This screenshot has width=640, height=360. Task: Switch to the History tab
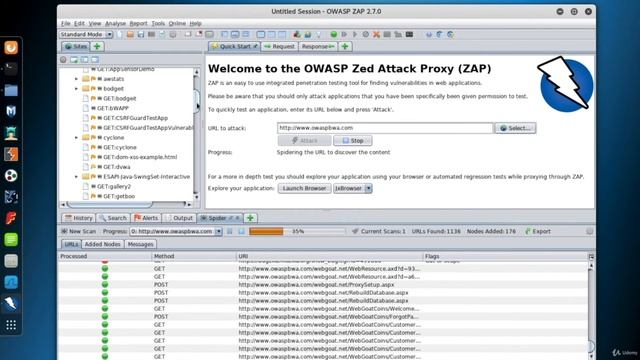click(x=78, y=218)
